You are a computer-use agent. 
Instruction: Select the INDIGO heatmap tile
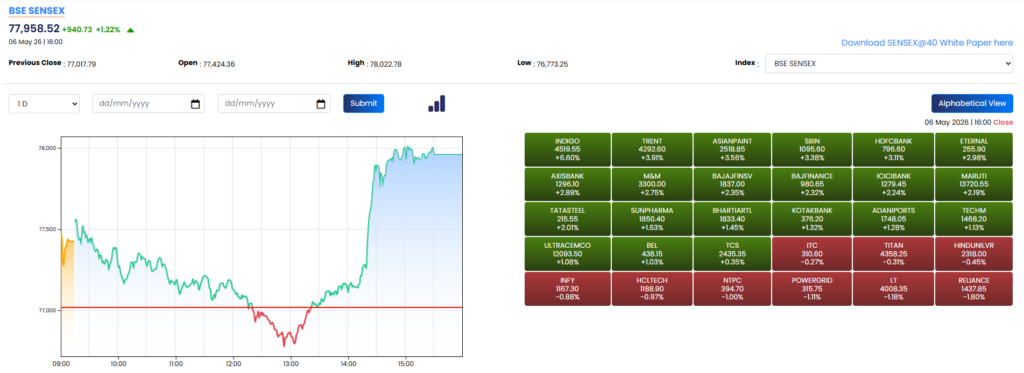[x=568, y=150]
